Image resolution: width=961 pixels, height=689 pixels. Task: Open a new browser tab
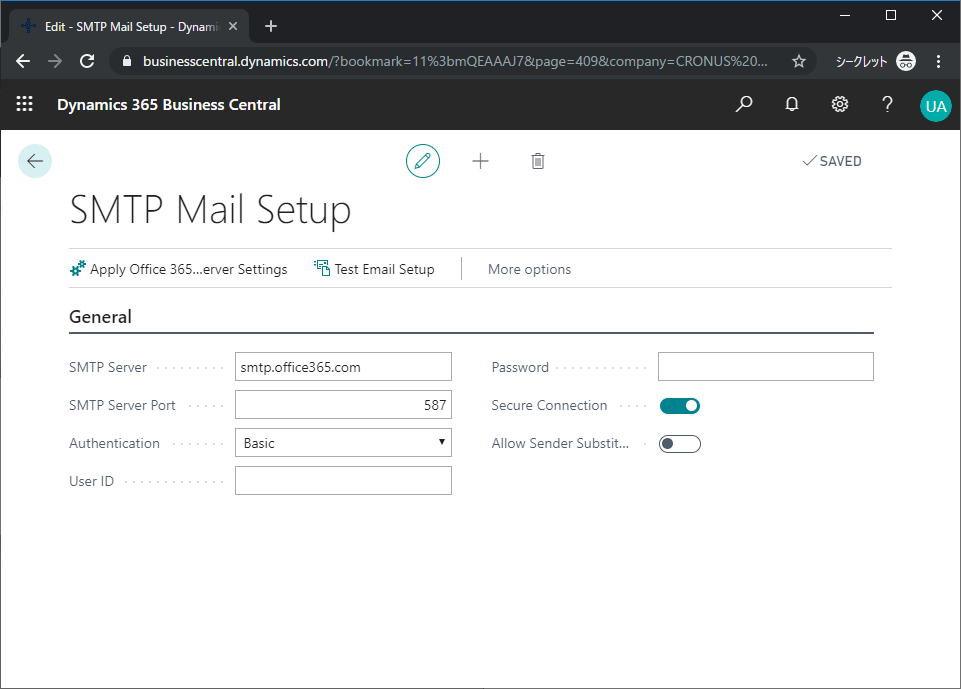(271, 26)
